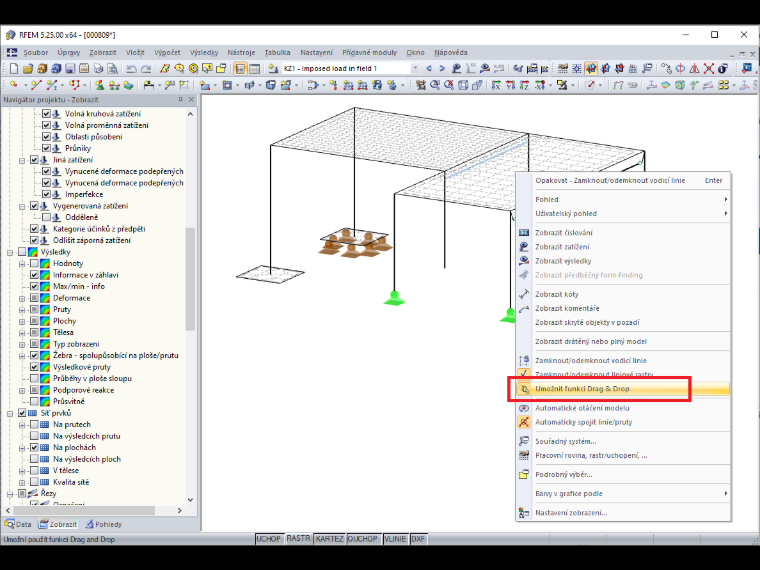Screen dimensions: 760x570
Task: Click the Redo arrow icon
Action: pyautogui.click(x=146, y=69)
